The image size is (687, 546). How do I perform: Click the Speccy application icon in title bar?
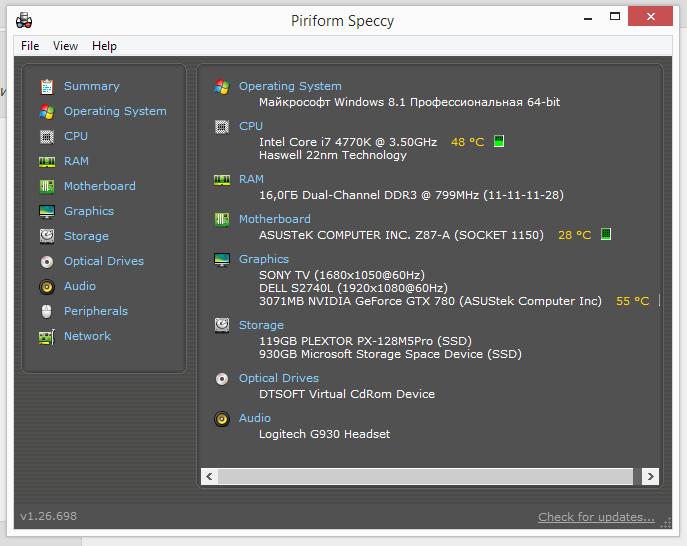(24, 21)
